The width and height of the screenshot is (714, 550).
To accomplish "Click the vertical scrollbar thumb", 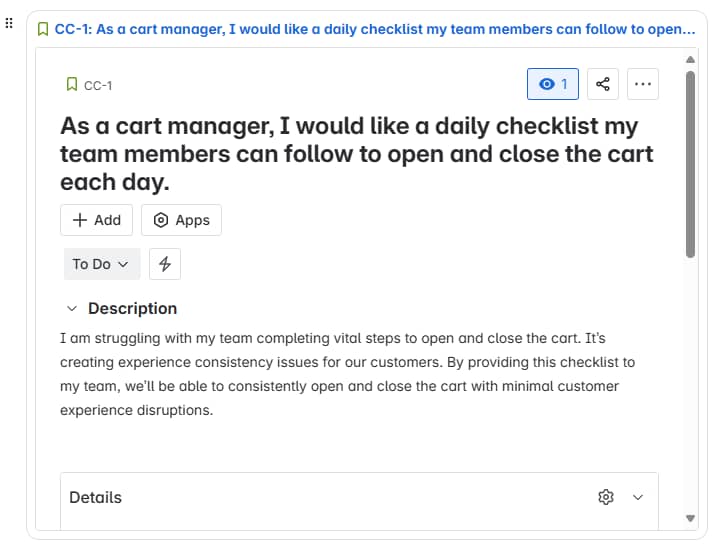I will click(690, 164).
